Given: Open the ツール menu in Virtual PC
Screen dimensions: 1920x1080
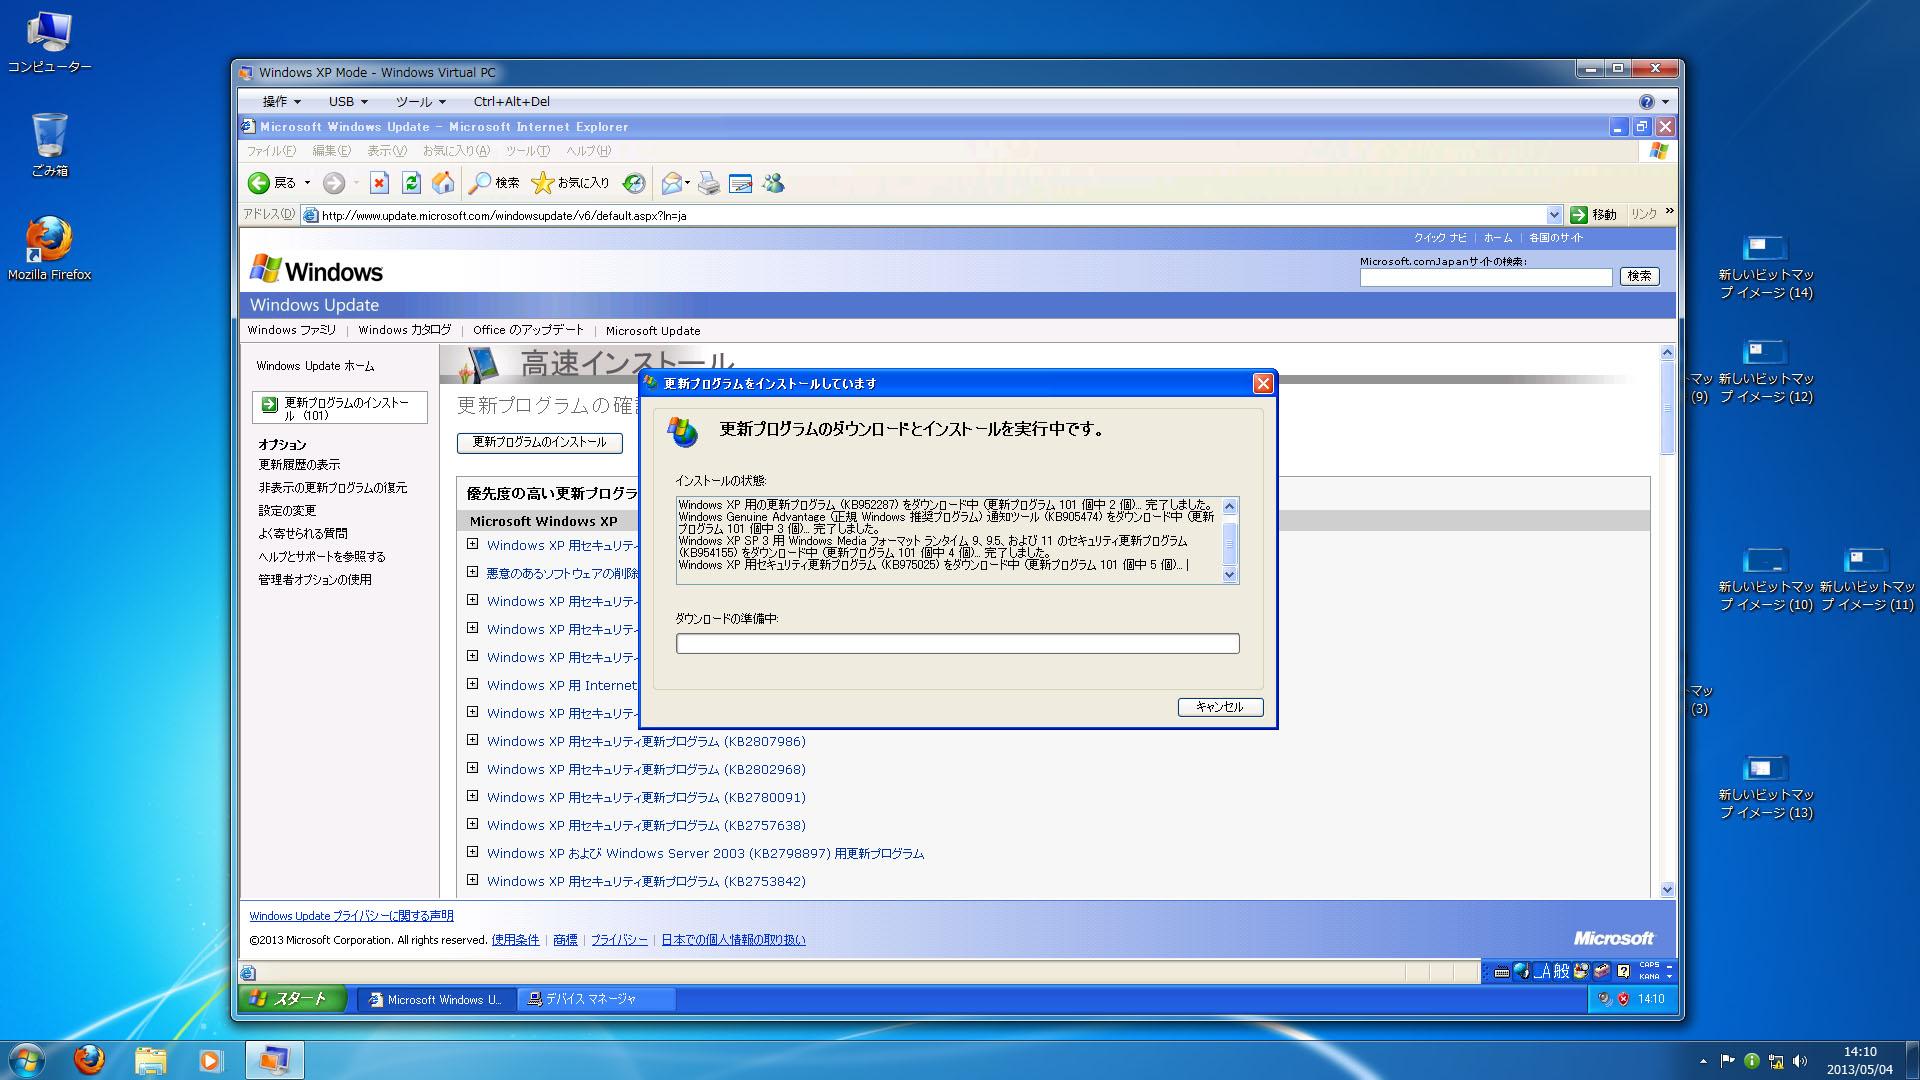Looking at the screenshot, I should 420,102.
